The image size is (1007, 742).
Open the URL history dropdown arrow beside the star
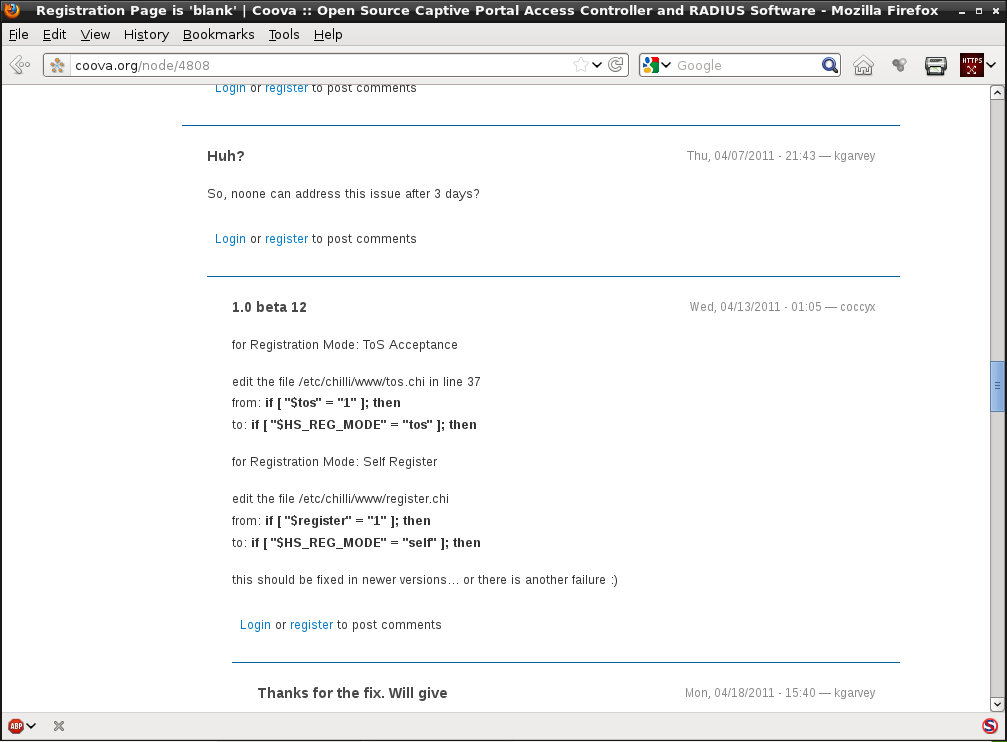597,65
